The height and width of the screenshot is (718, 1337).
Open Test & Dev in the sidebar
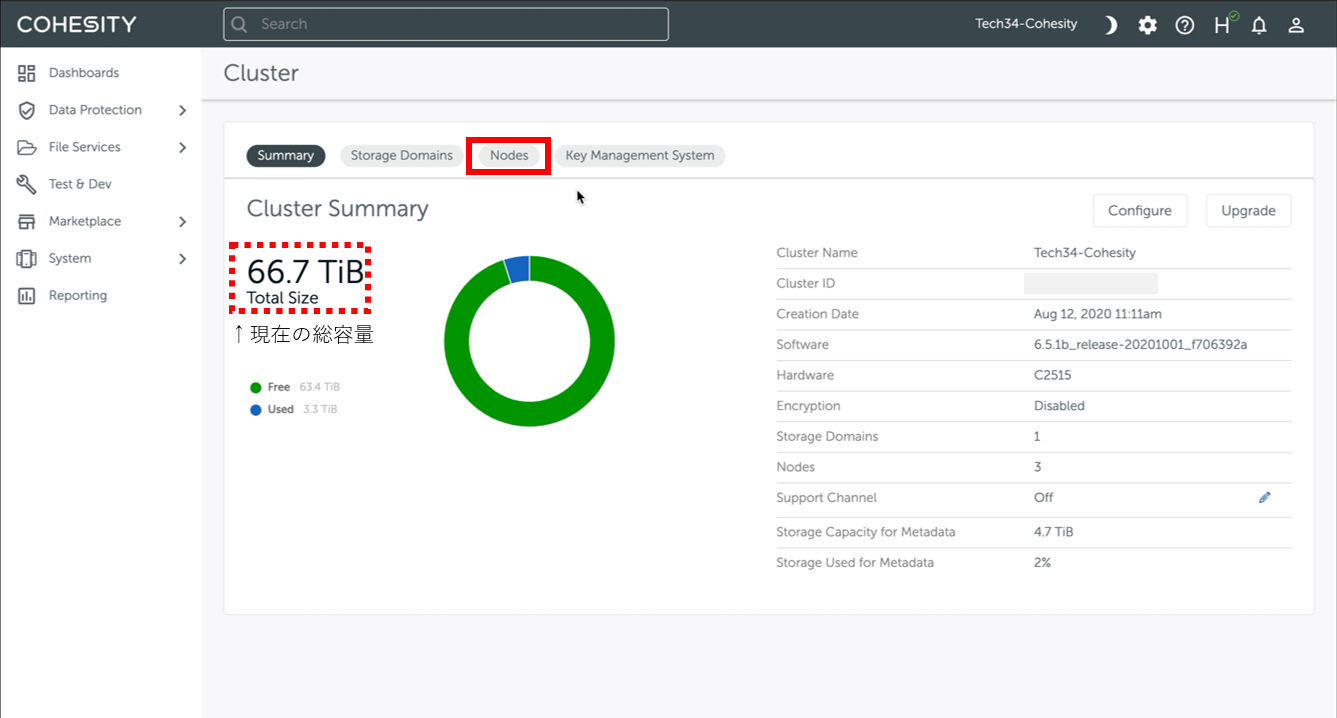(x=80, y=184)
